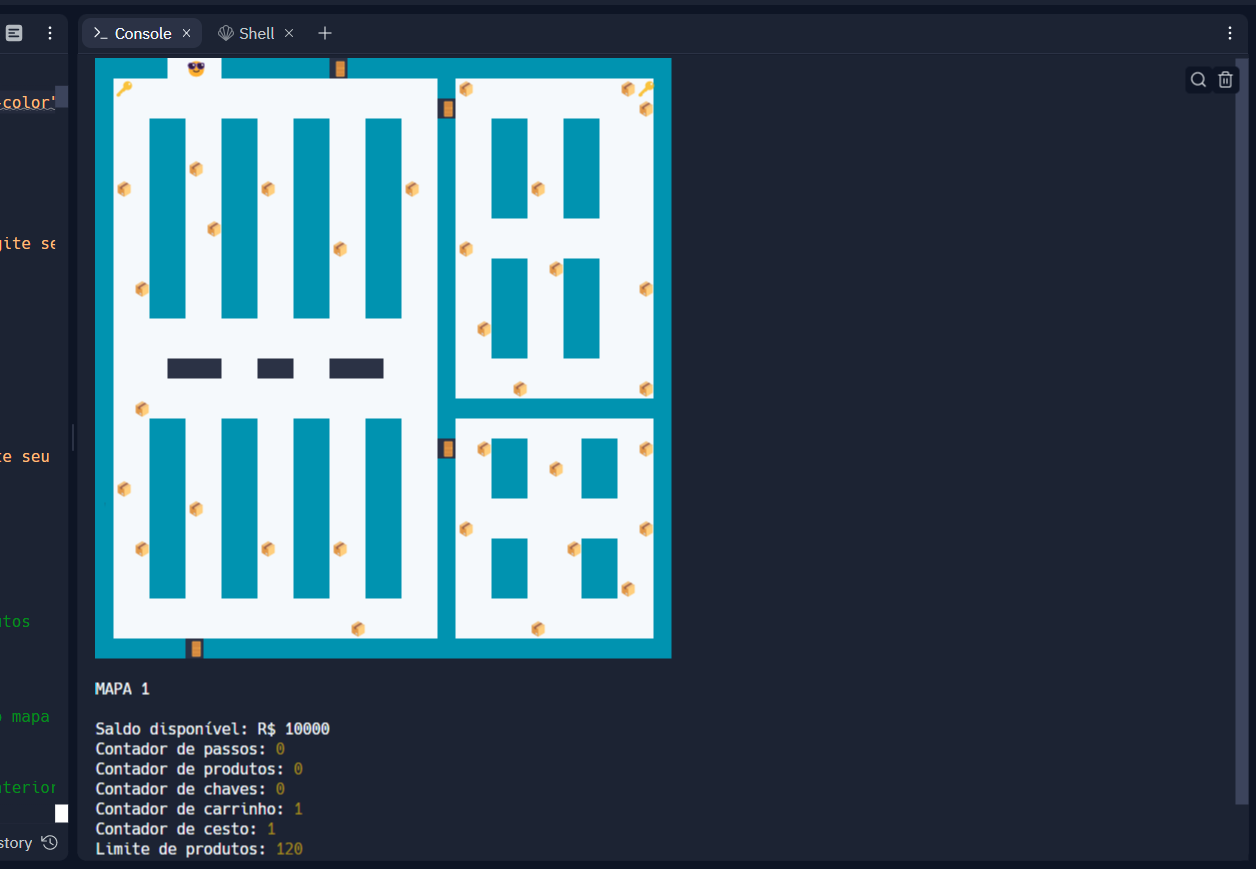
Task: Click the player emoji at the top of the map
Action: (x=196, y=68)
